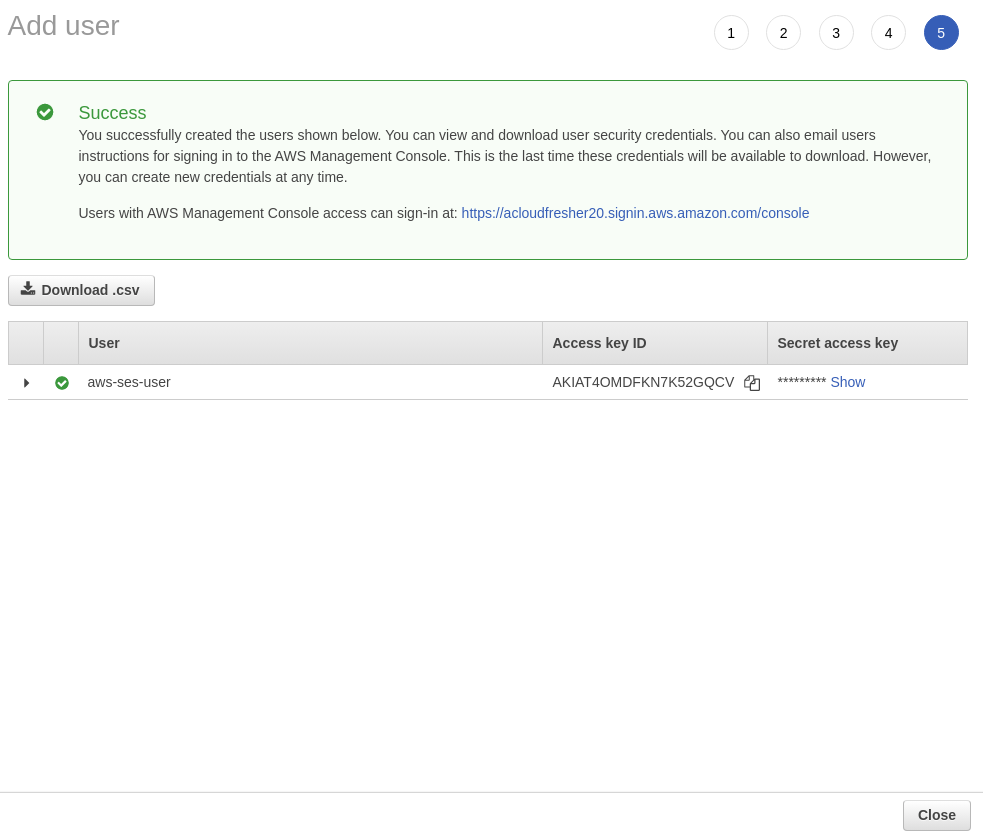Image resolution: width=983 pixels, height=833 pixels.
Task: Select step 3 circle
Action: (836, 33)
